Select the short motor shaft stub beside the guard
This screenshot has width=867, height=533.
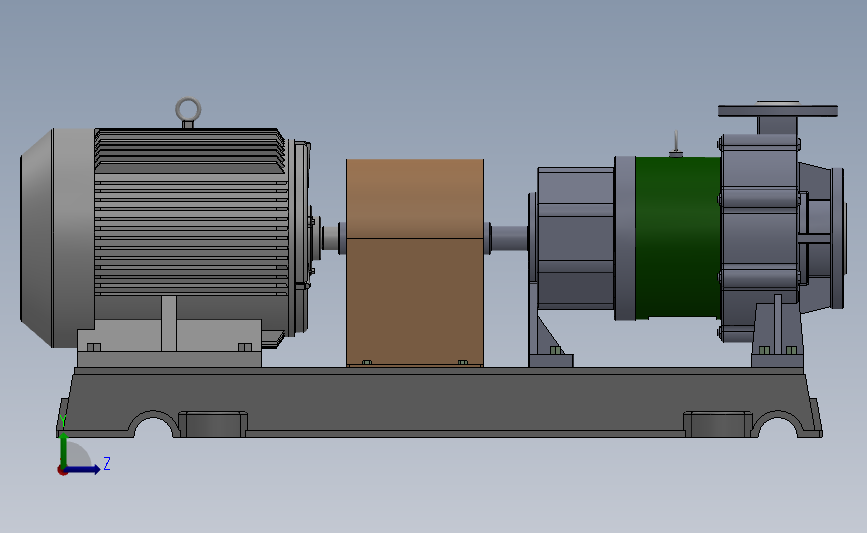coord(330,238)
